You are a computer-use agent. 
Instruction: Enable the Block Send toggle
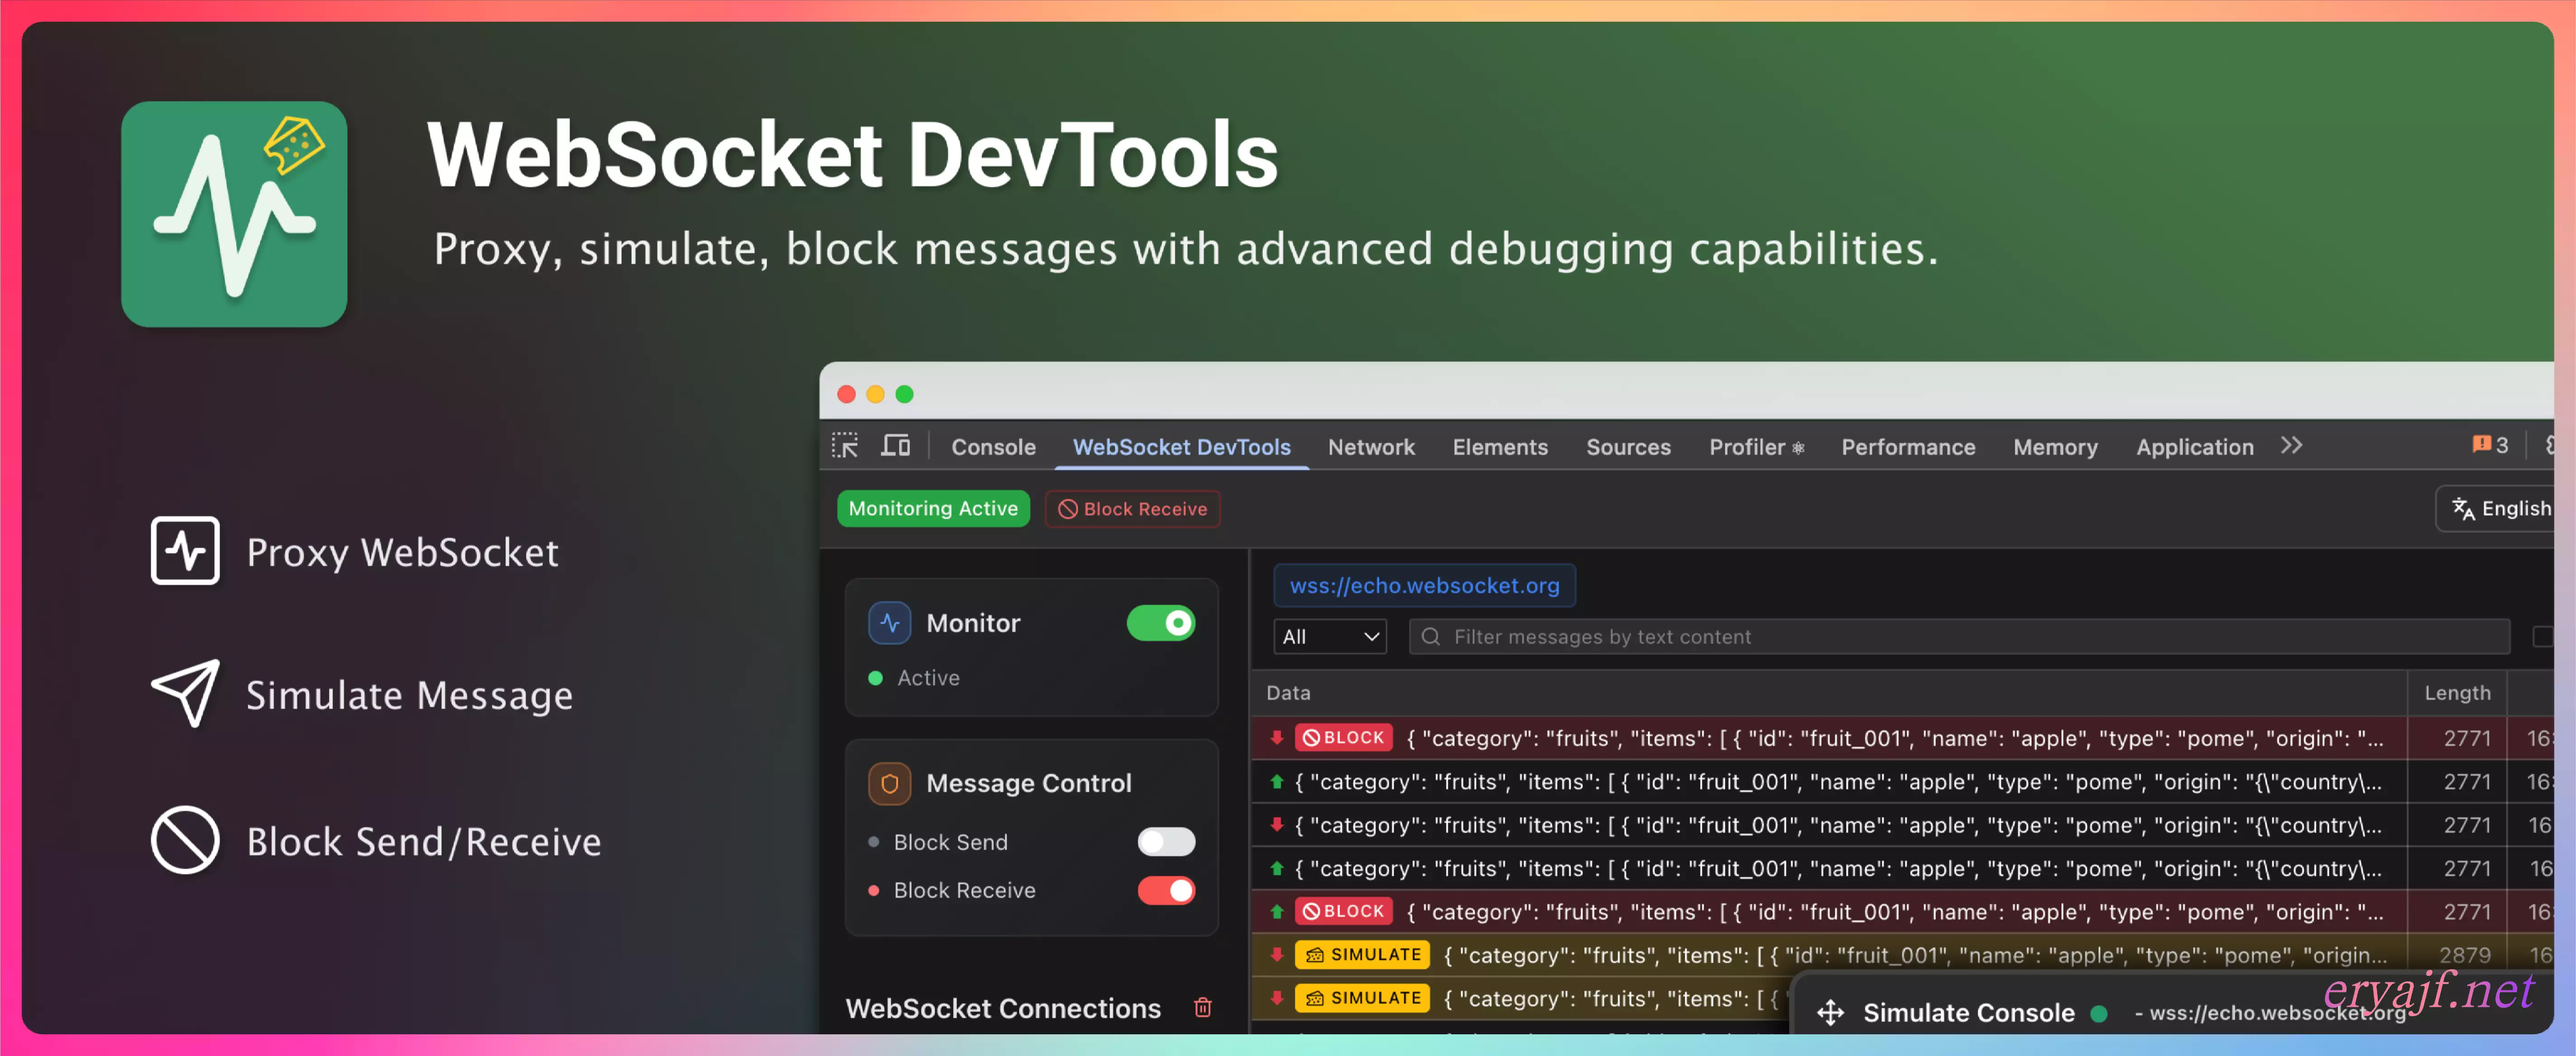[1166, 842]
